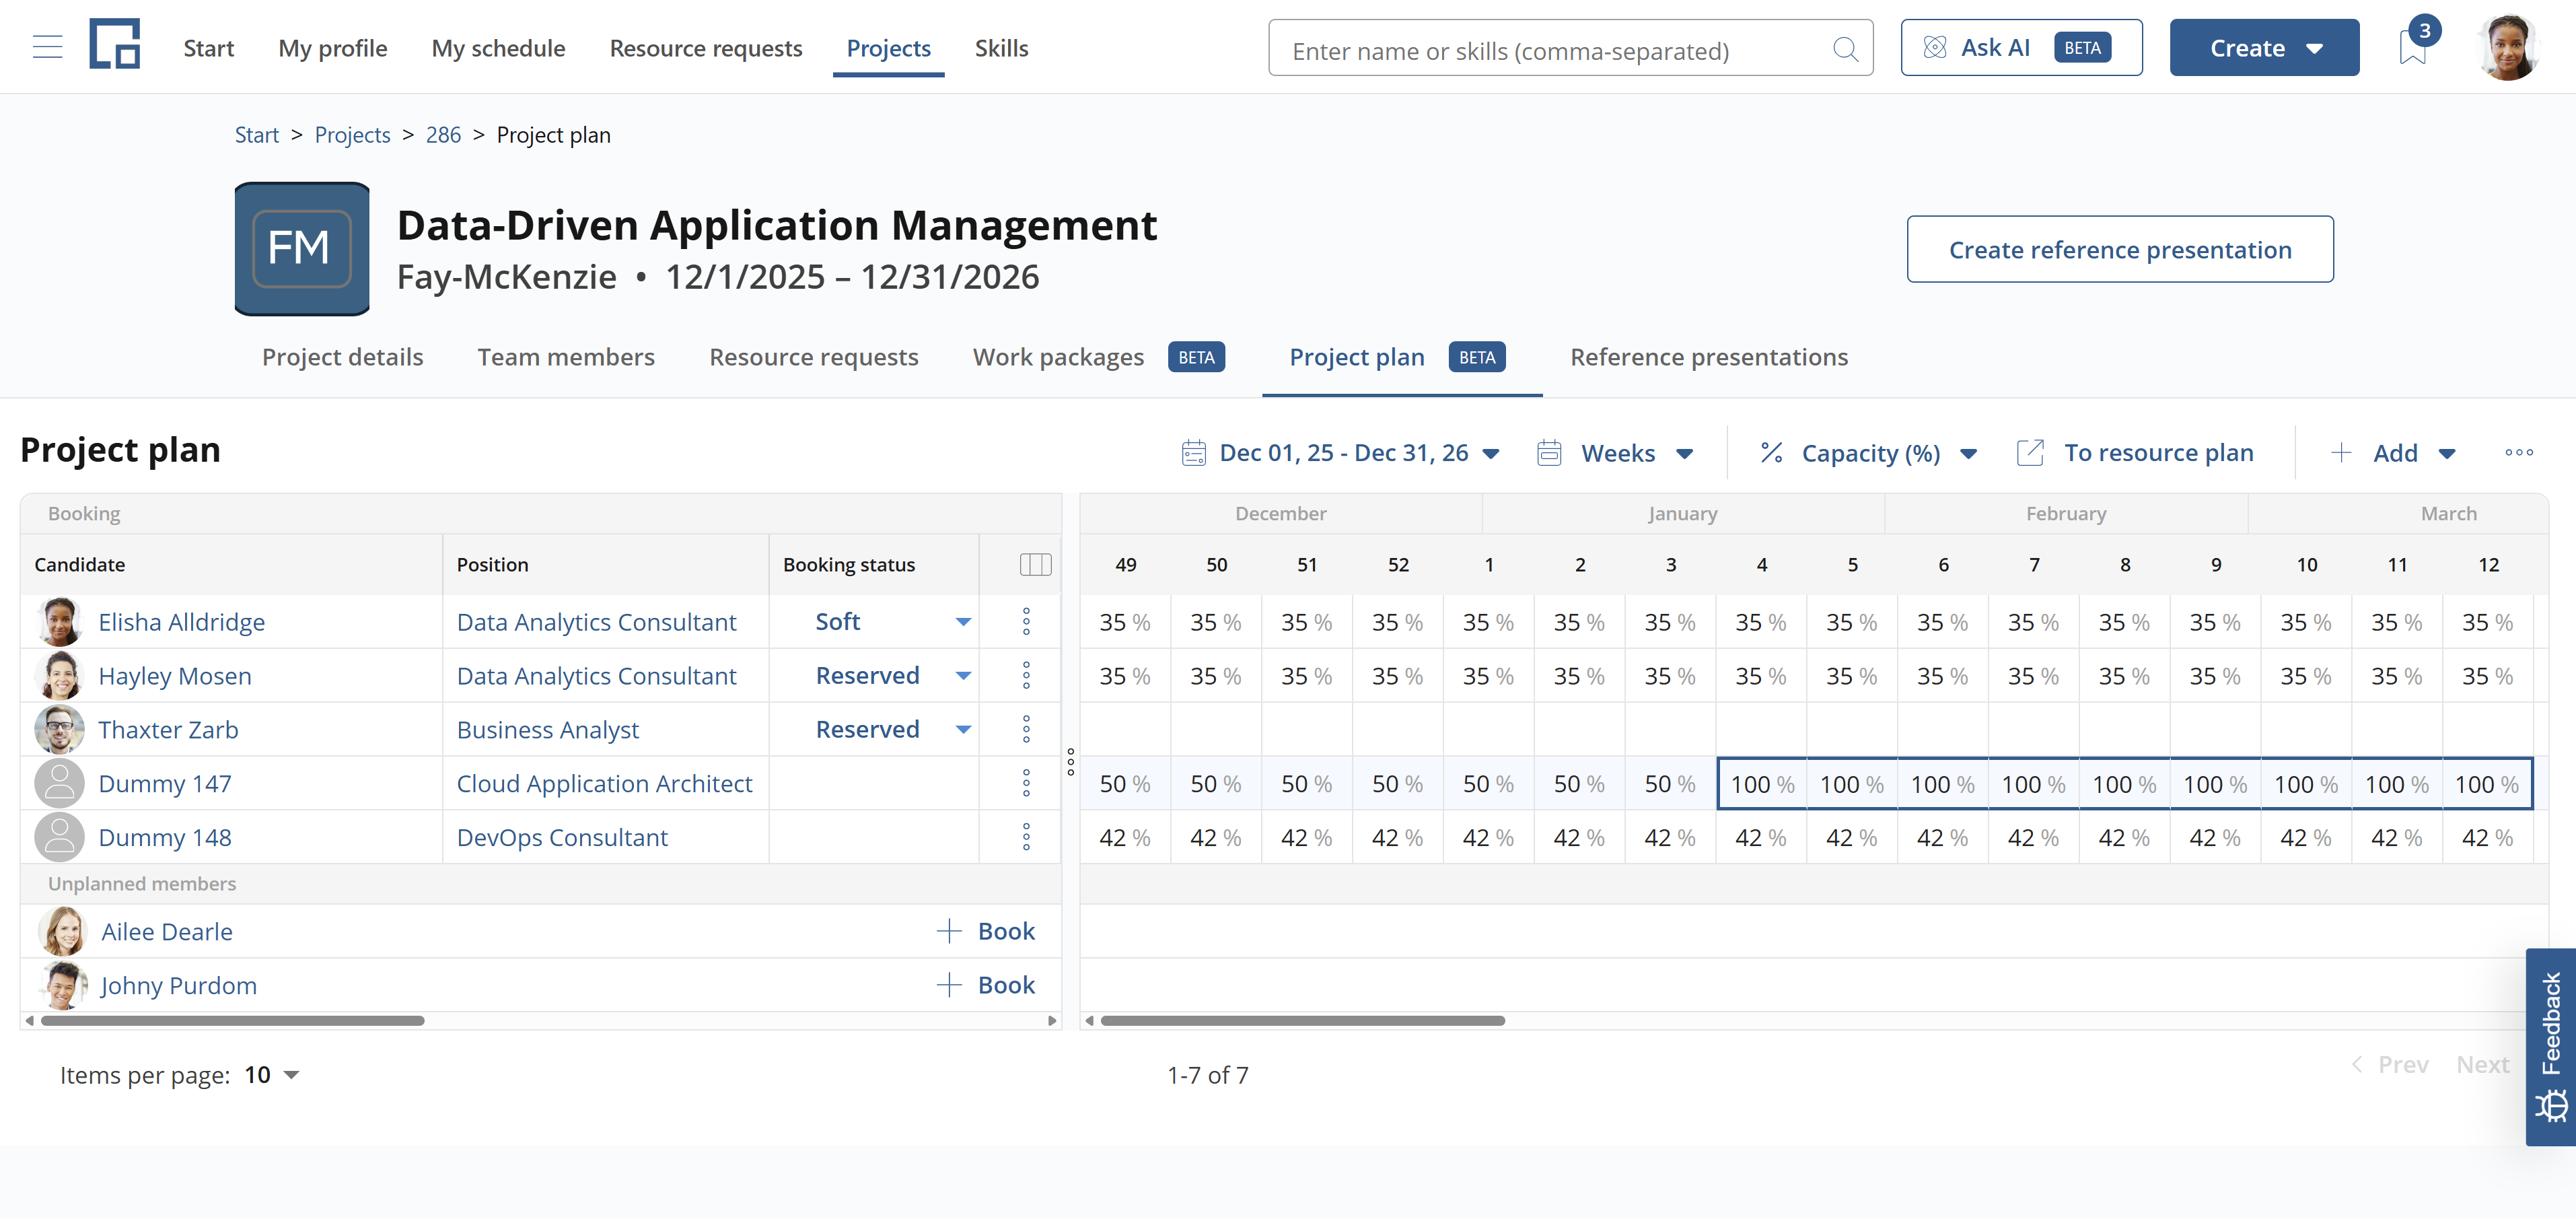Open the project plan more options ellipsis
This screenshot has height=1219, width=2576.
2519,453
